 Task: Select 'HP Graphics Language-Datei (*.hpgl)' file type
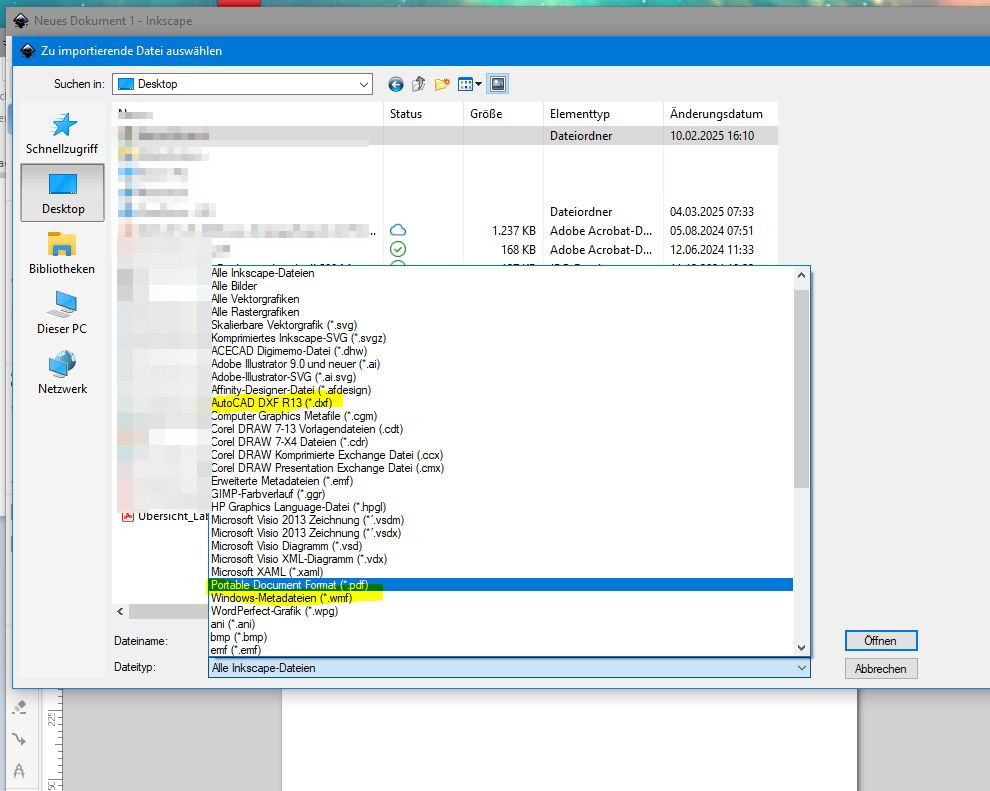[x=299, y=507]
